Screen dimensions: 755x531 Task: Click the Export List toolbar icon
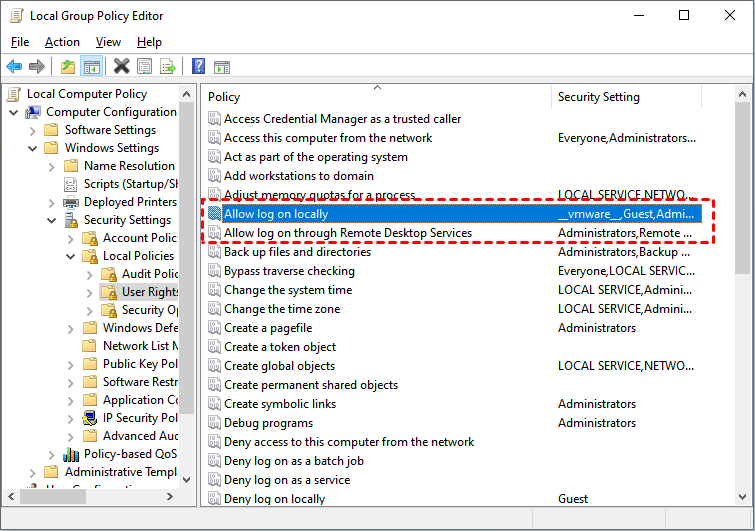click(x=168, y=66)
